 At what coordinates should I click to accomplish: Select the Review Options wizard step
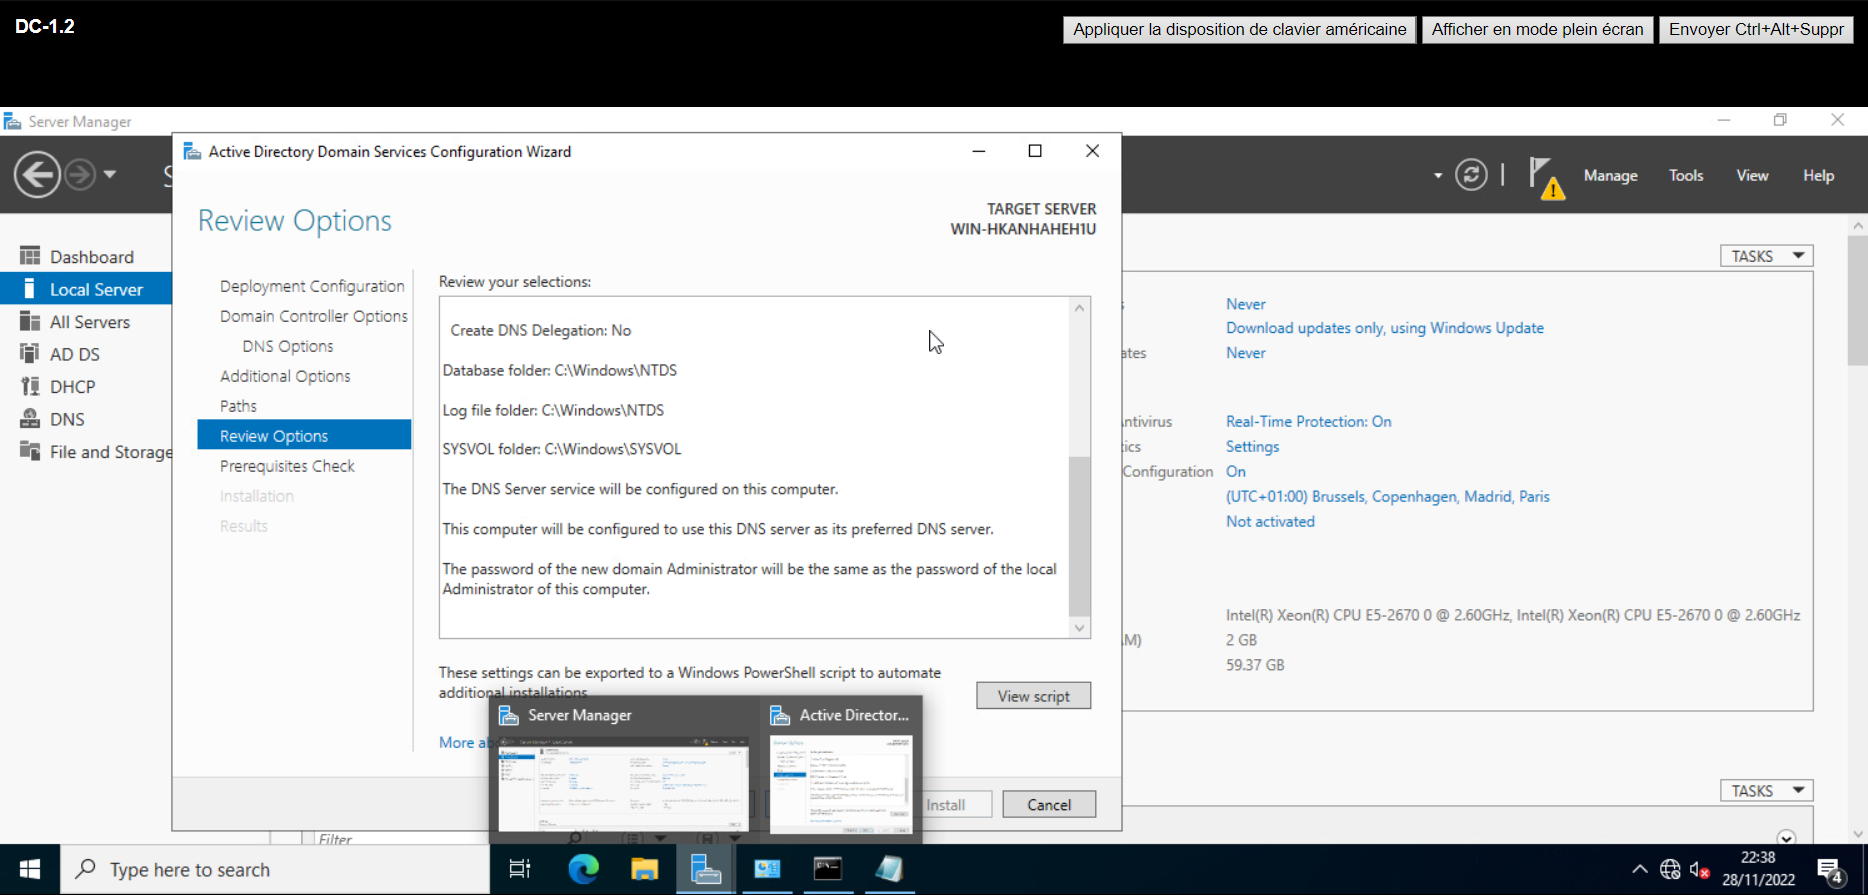(x=304, y=435)
